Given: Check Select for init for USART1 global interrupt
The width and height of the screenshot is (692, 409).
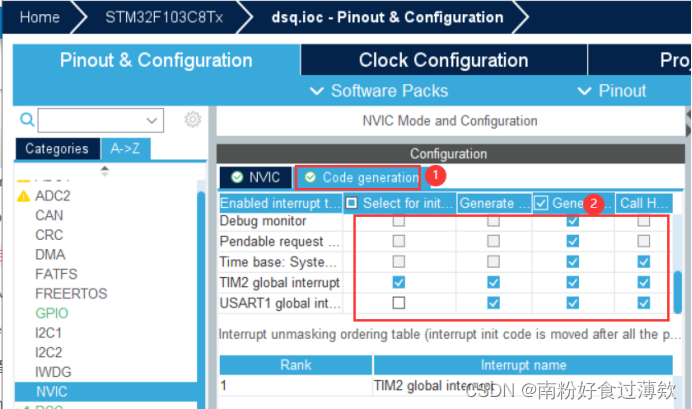Looking at the screenshot, I should (399, 303).
